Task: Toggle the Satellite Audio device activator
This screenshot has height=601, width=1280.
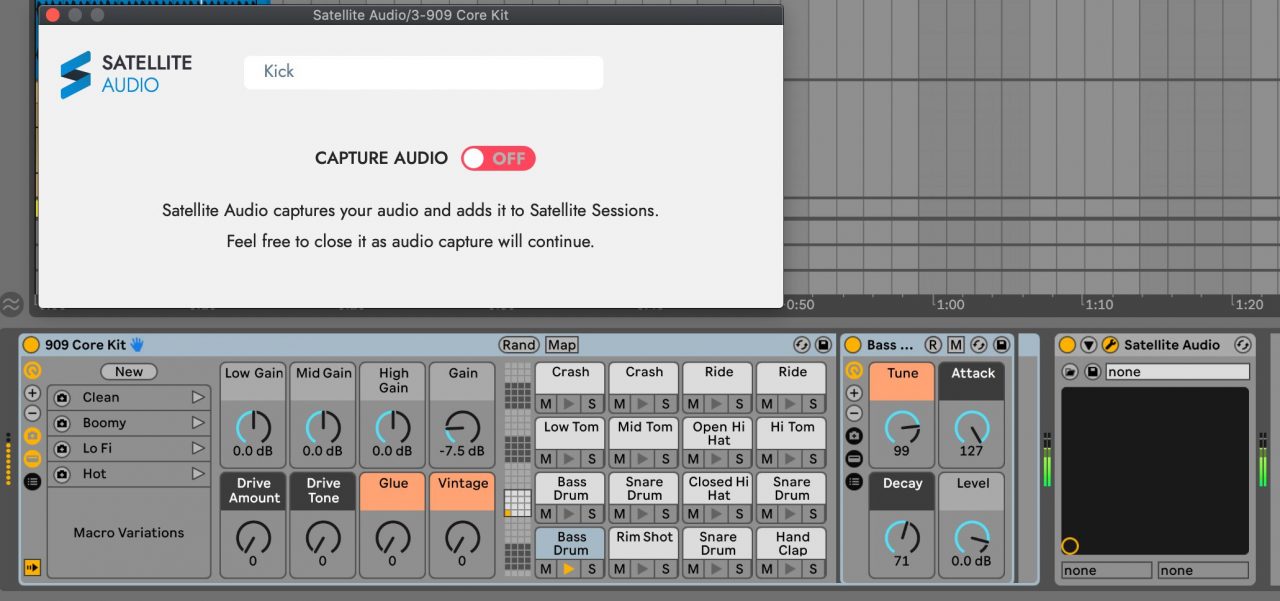Action: pos(1067,345)
